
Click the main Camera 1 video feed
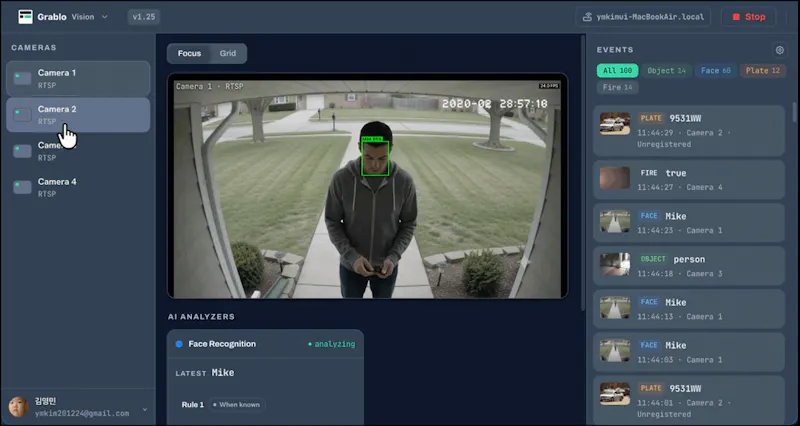pyautogui.click(x=367, y=186)
